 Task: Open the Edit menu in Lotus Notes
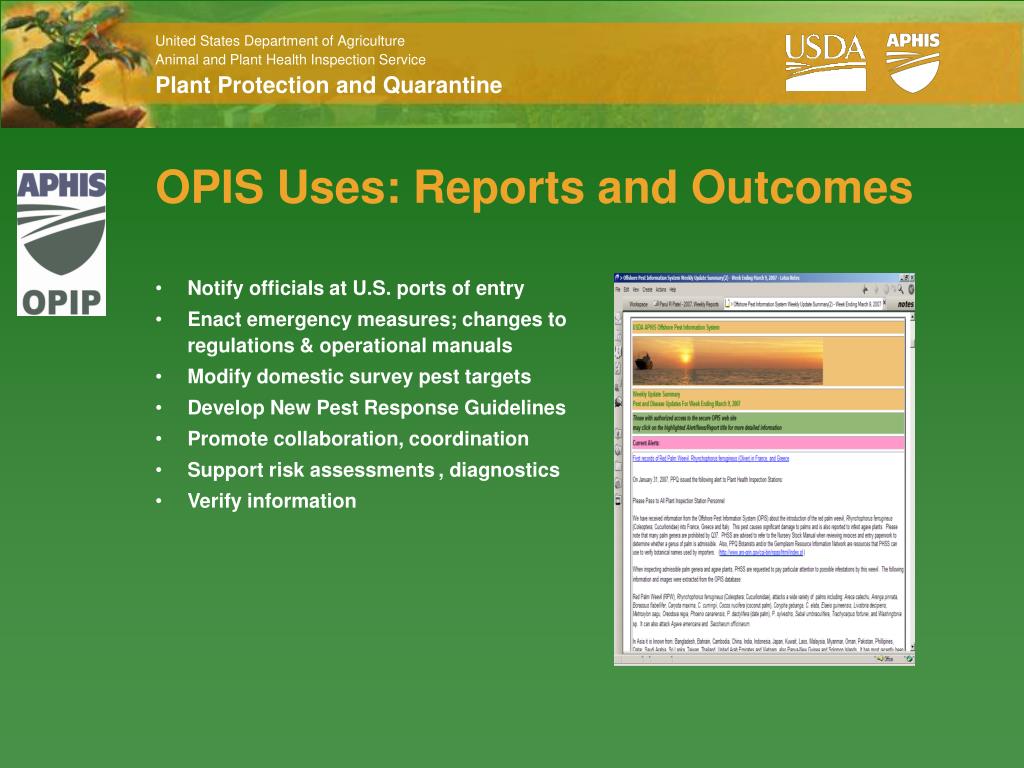click(626, 289)
